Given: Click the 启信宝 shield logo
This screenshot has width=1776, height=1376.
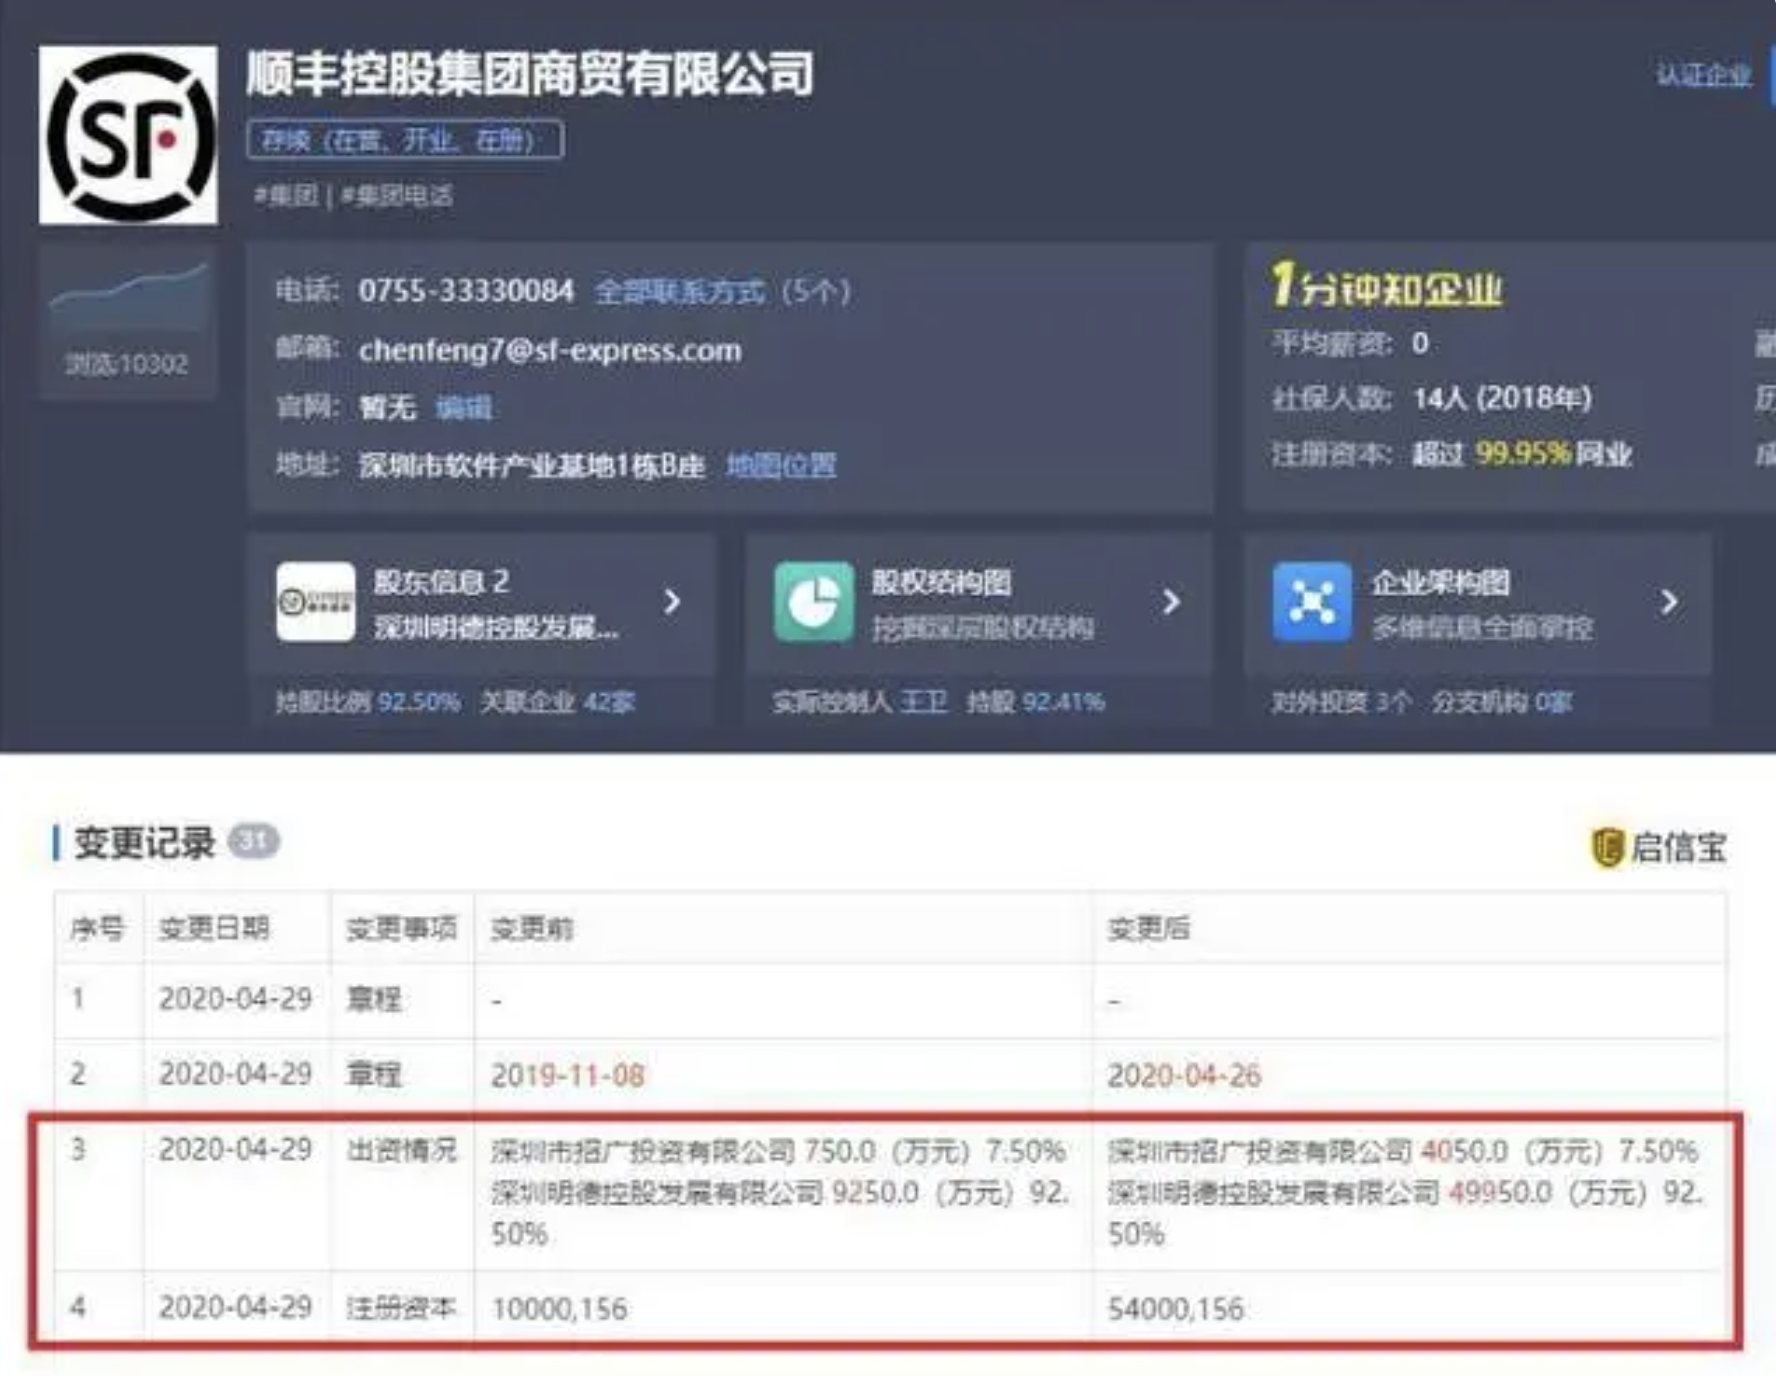Looking at the screenshot, I should coord(1607,847).
